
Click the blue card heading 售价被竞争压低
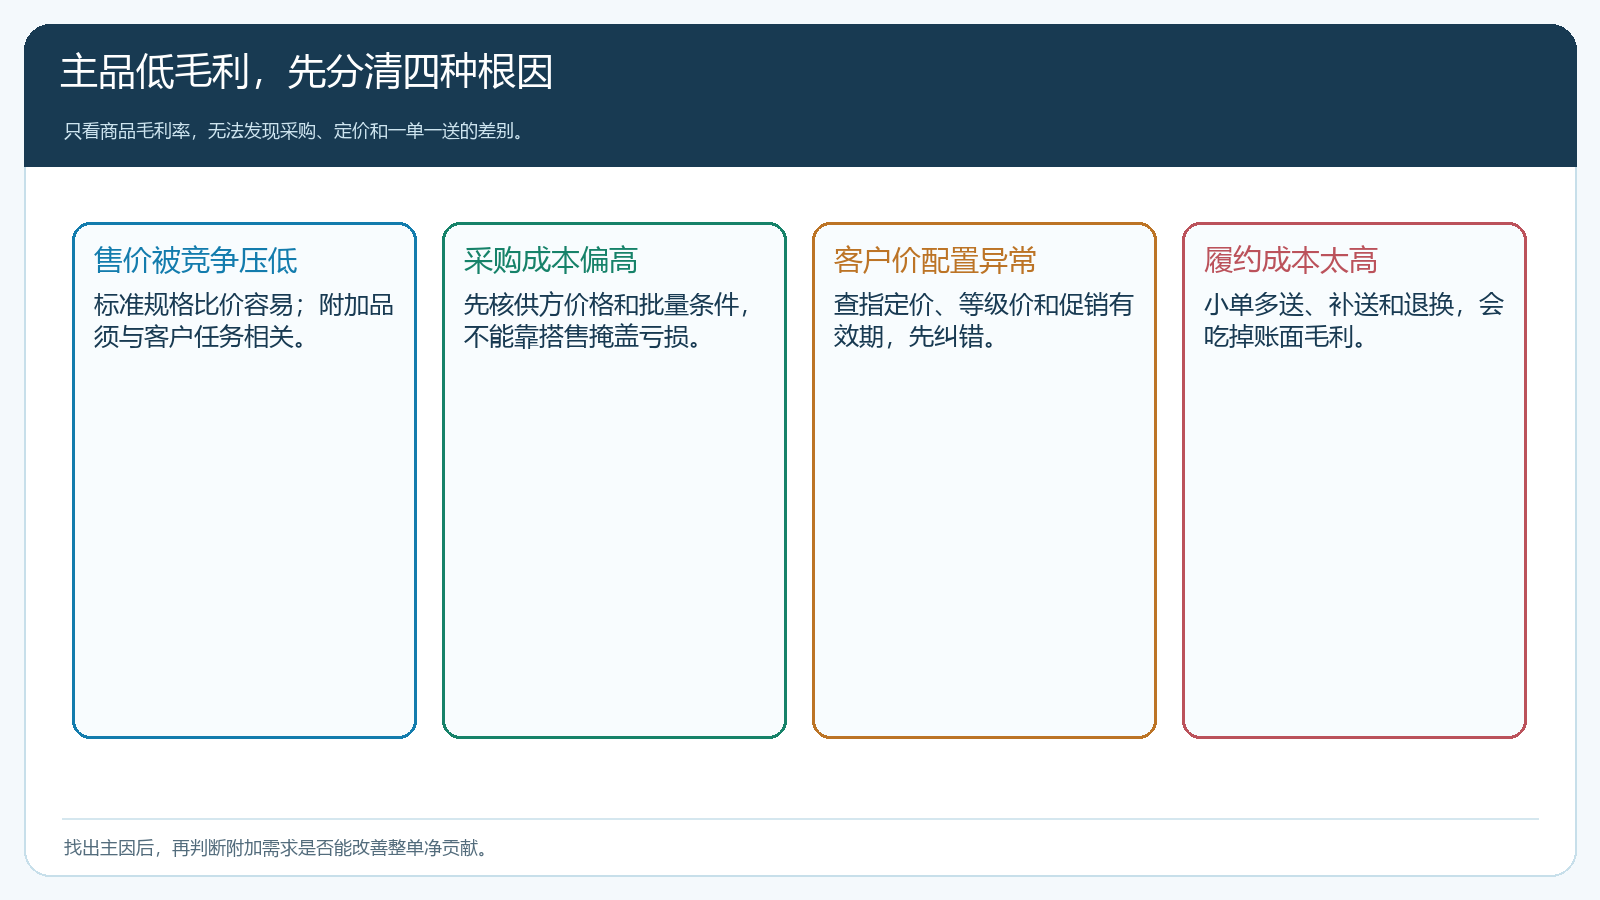pyautogui.click(x=196, y=260)
